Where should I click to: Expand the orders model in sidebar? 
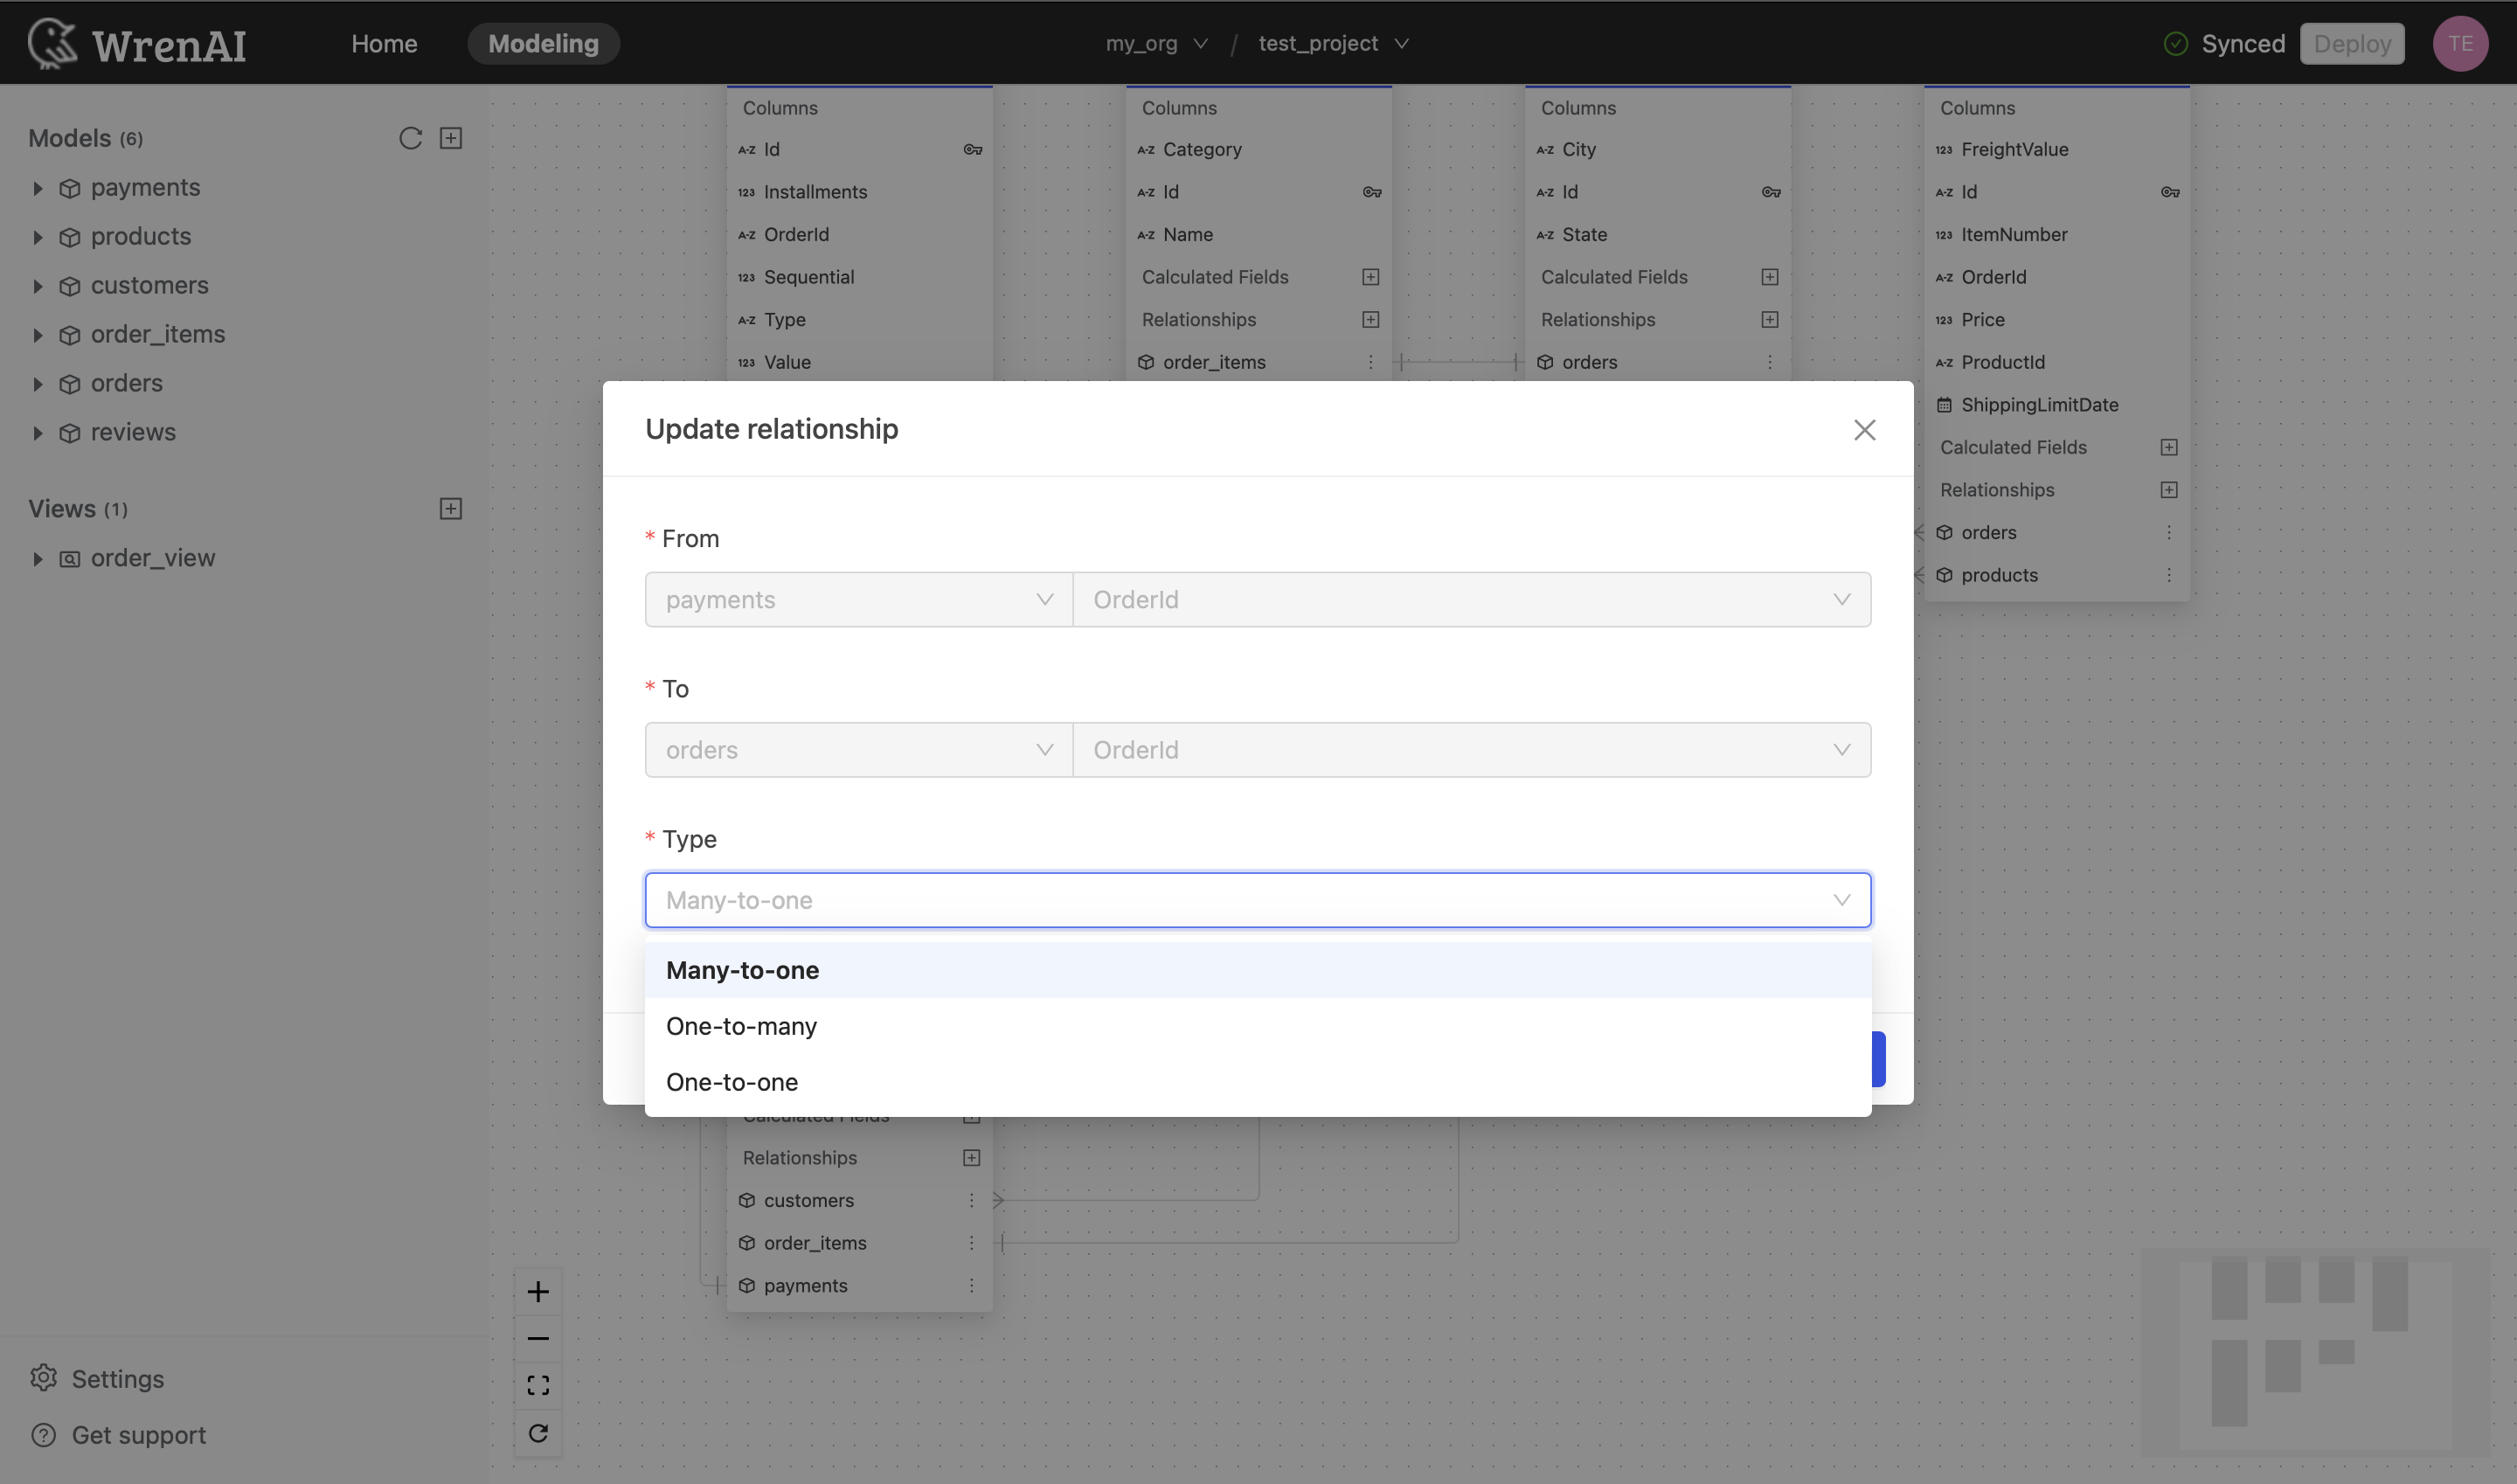click(x=38, y=384)
